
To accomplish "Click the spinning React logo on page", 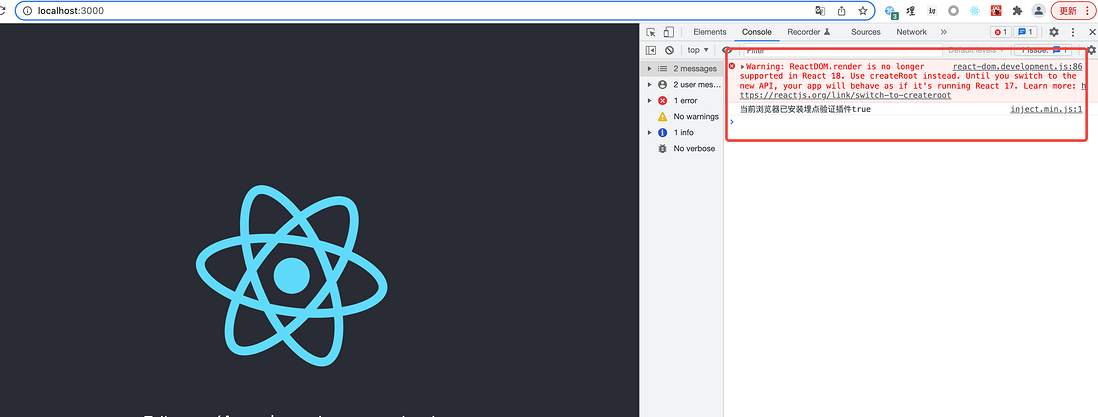I will [291, 275].
